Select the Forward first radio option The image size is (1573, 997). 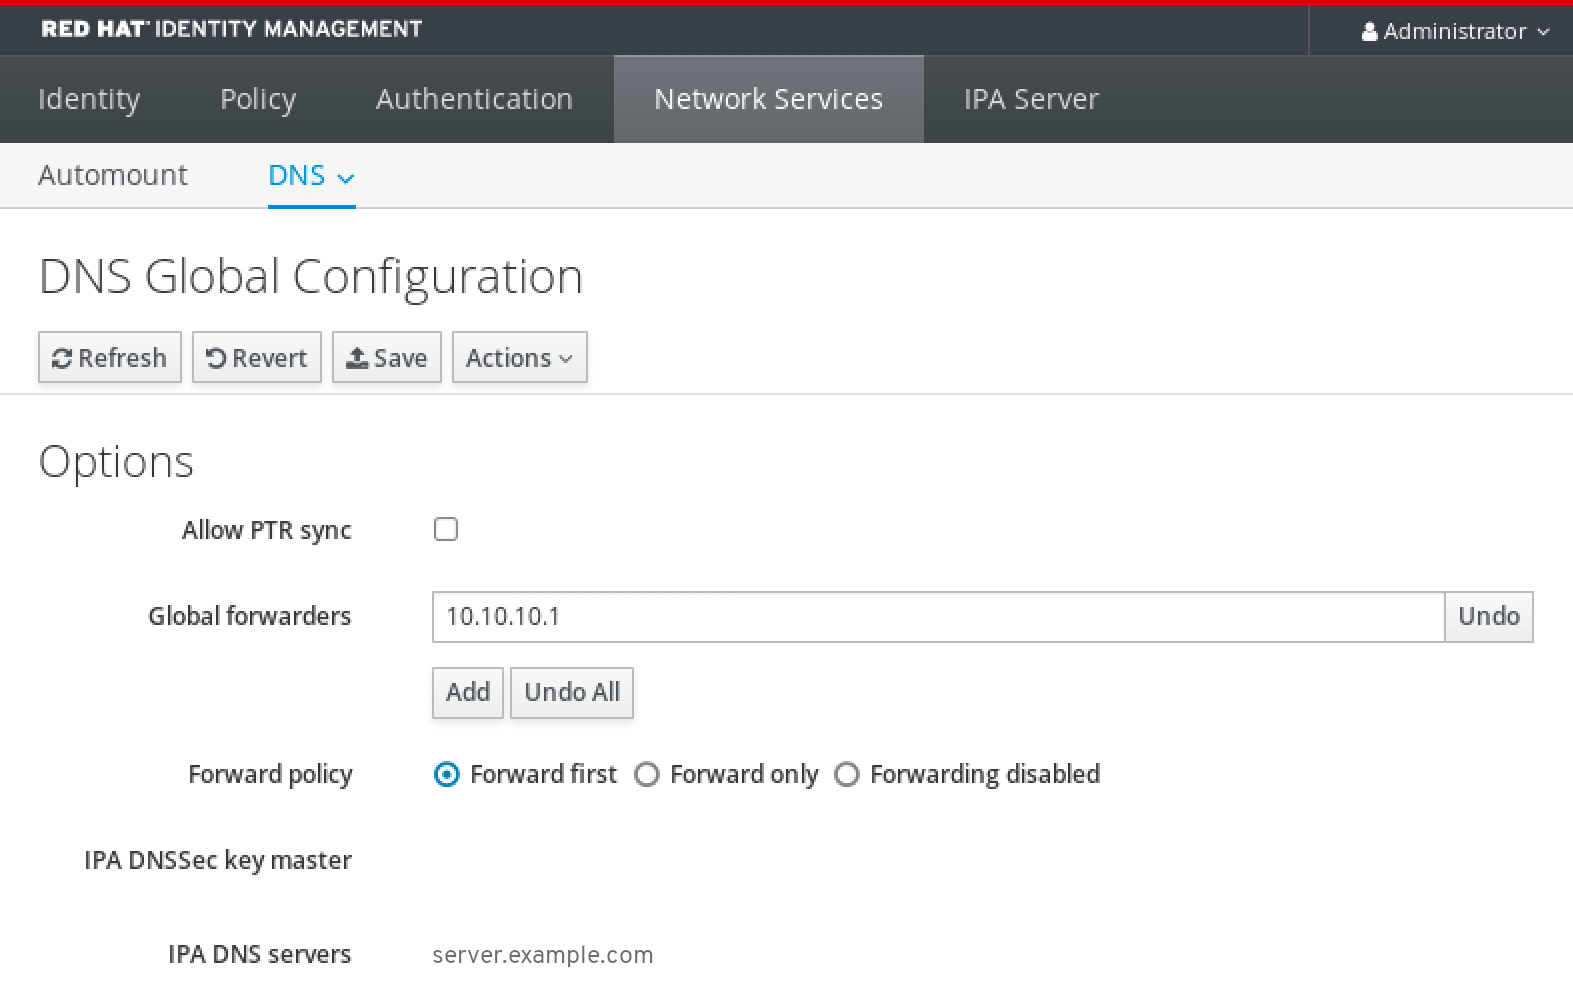coord(447,775)
